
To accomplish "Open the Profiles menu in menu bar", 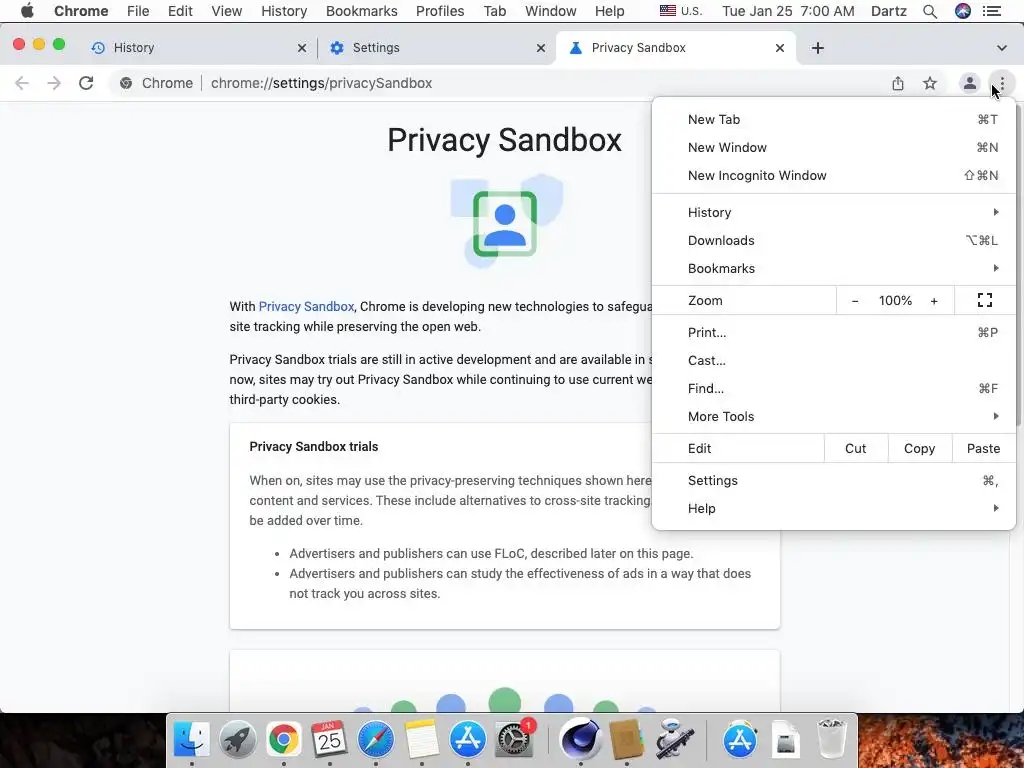I will tap(440, 11).
